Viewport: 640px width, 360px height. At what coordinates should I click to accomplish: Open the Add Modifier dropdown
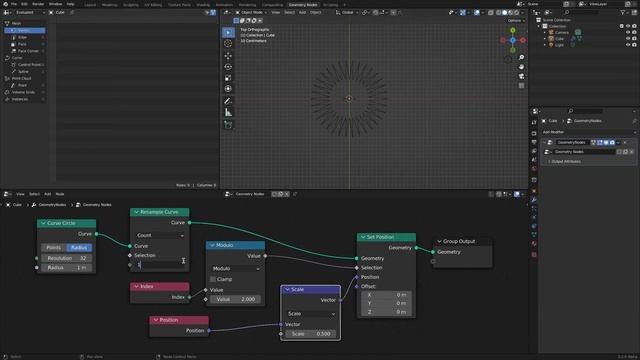[x=589, y=132]
